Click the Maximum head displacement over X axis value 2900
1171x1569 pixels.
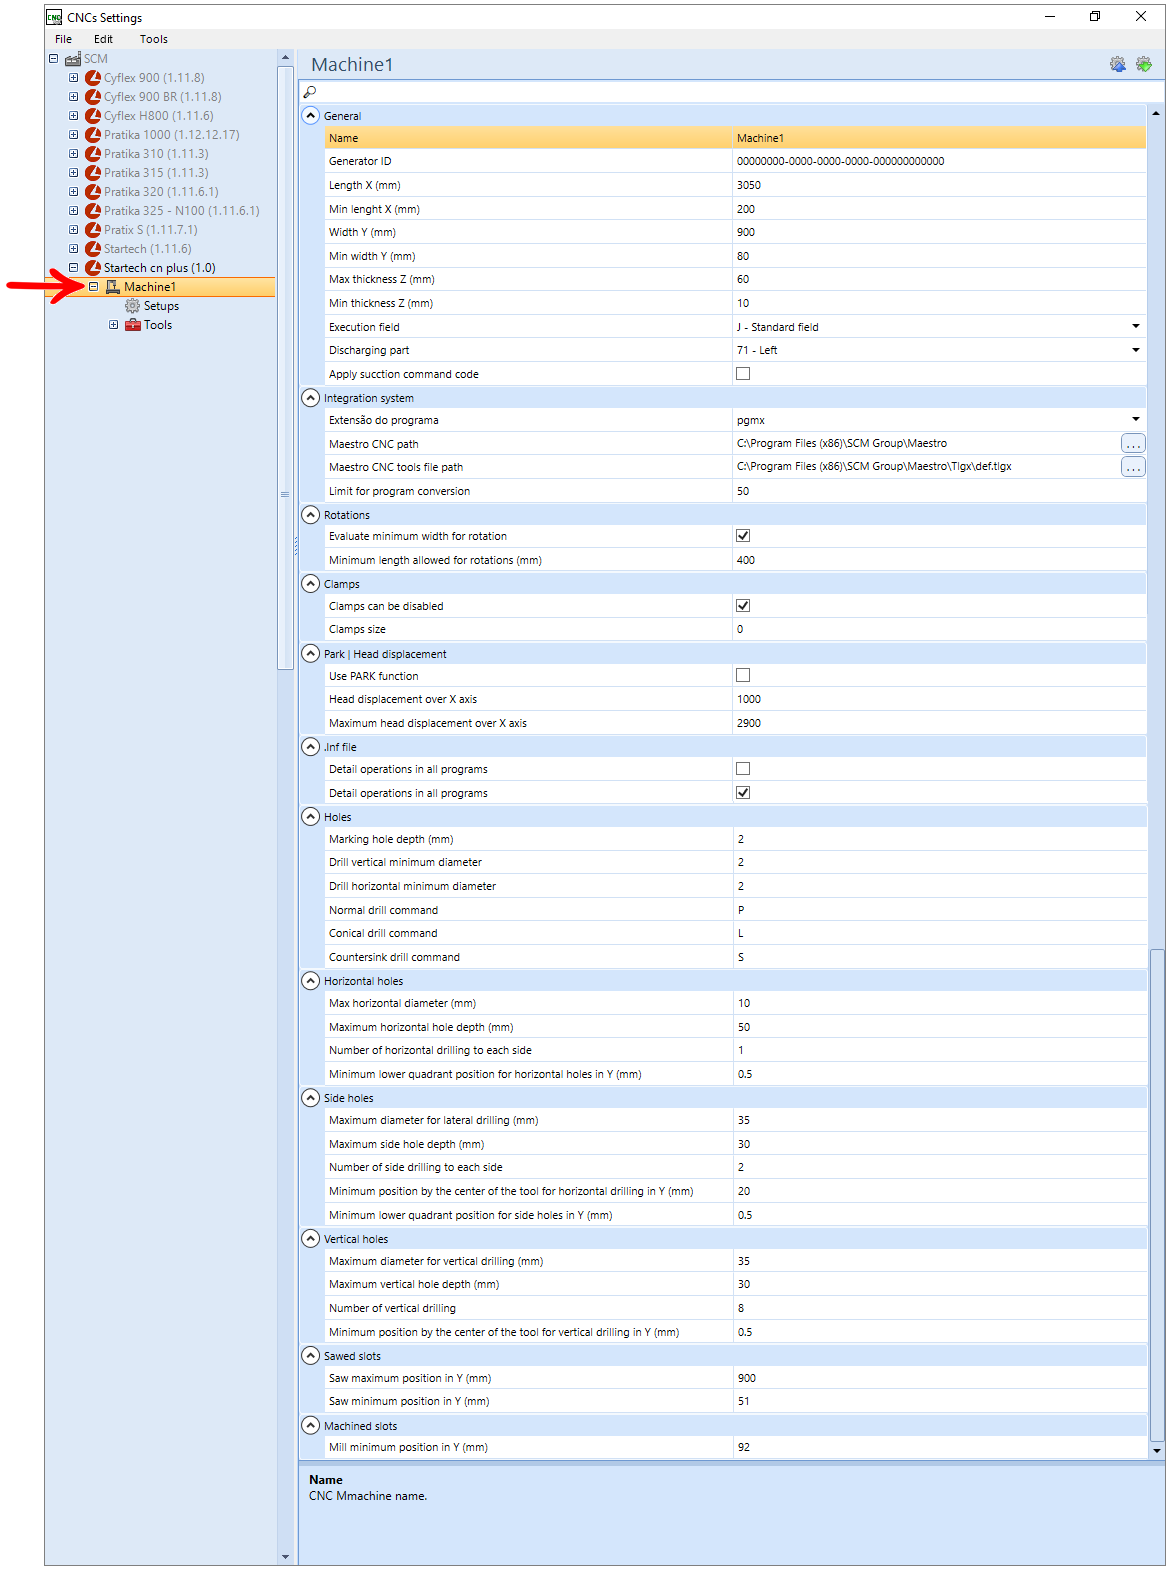tap(939, 723)
